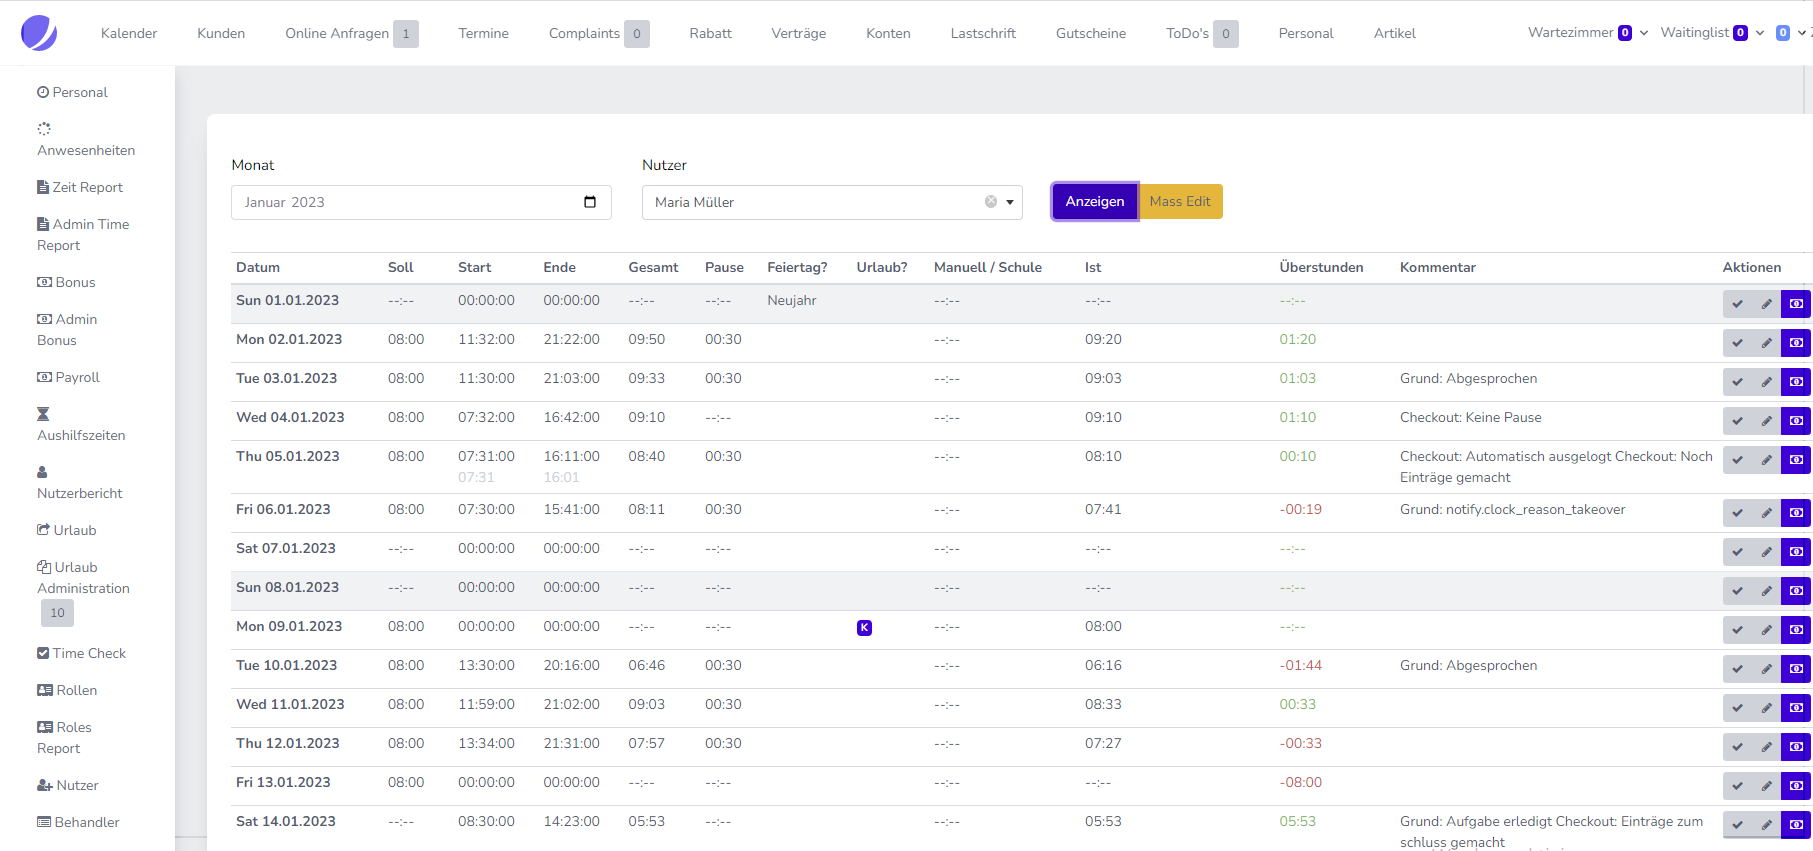Screen dimensions: 1813x851
Task: Edit Sat 14.01.2023 entry with pencil icon
Action: tap(1766, 825)
